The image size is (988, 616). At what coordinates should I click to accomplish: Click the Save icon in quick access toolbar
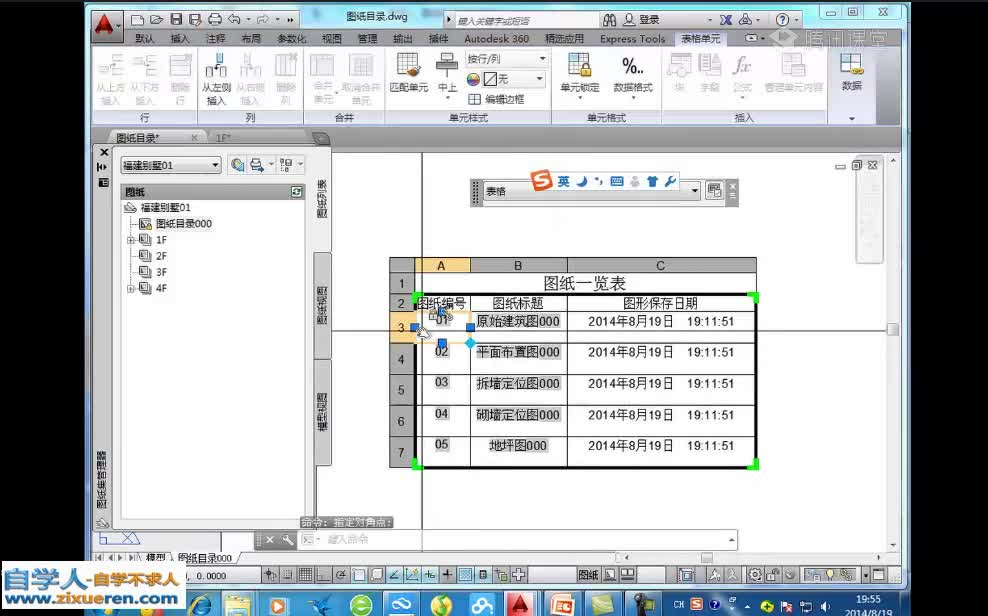tap(176, 20)
